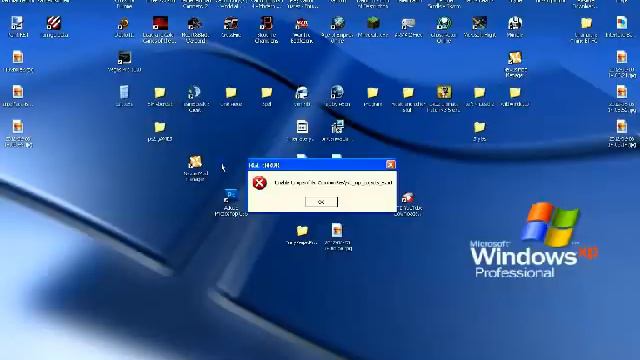Click OK in the error dialog
The height and width of the screenshot is (360, 640).
321,202
